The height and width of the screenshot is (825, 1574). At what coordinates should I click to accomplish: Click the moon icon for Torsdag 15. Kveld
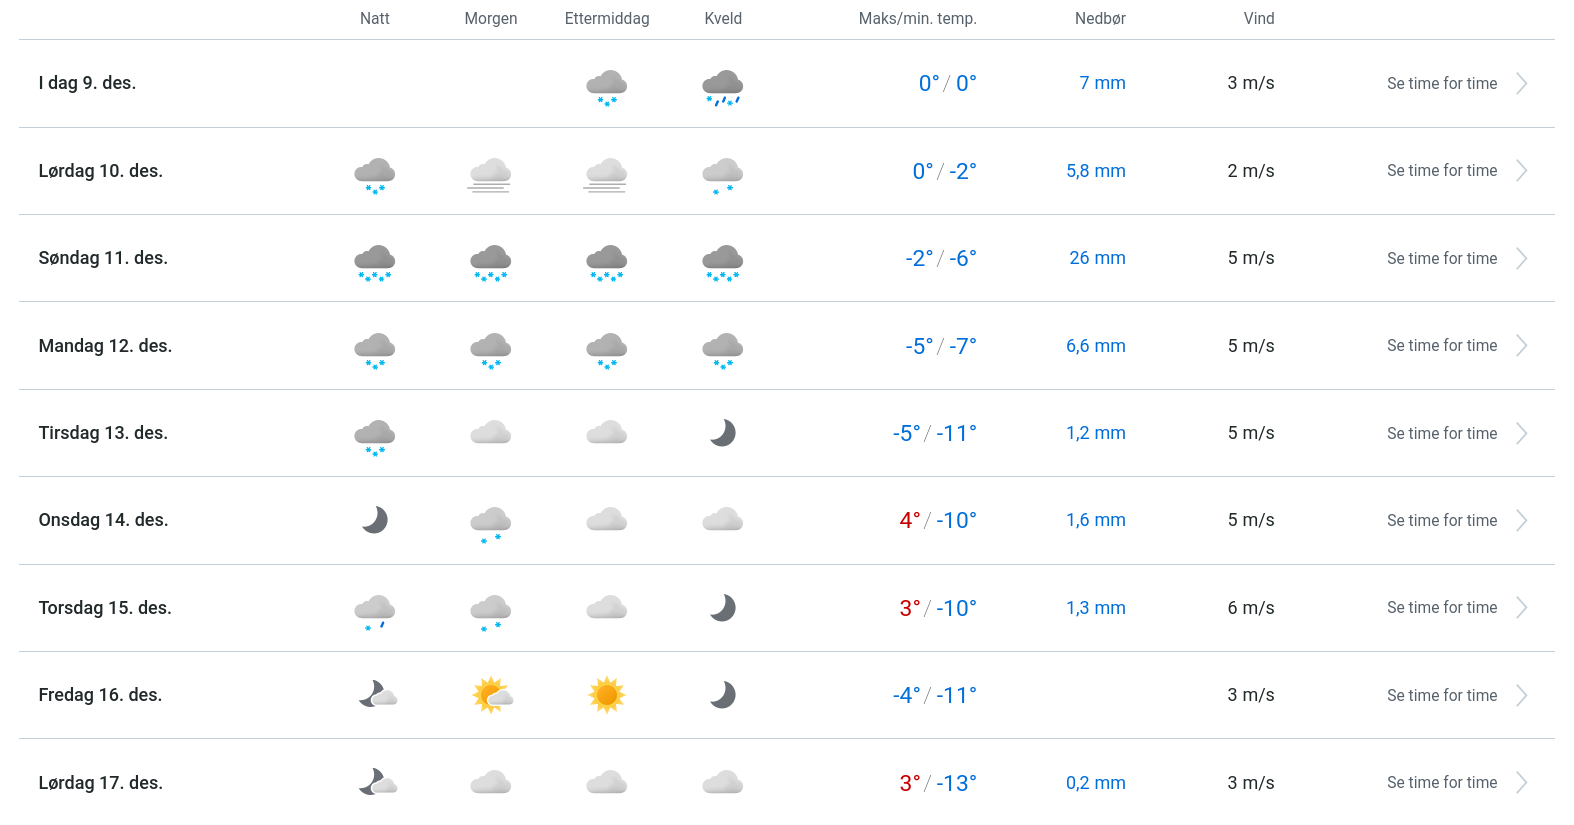click(x=722, y=608)
